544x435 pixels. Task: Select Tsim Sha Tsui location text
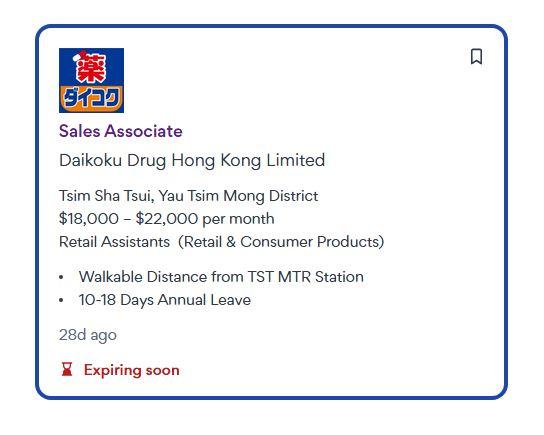(x=105, y=196)
